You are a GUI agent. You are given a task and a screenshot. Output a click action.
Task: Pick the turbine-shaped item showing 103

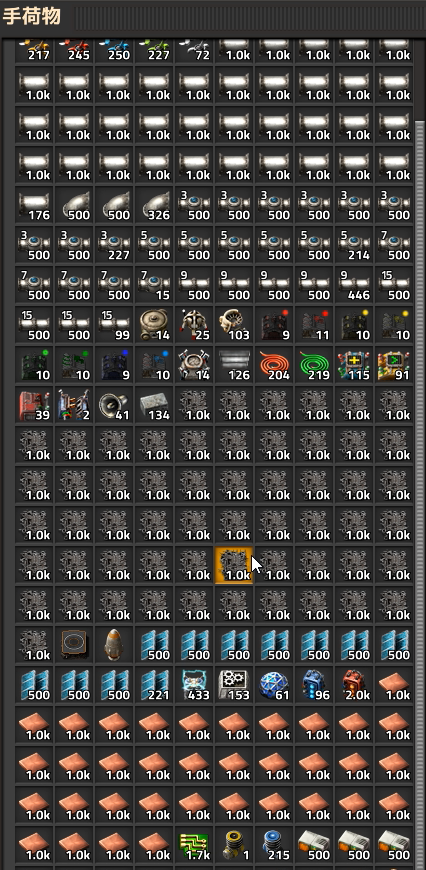tap(234, 325)
